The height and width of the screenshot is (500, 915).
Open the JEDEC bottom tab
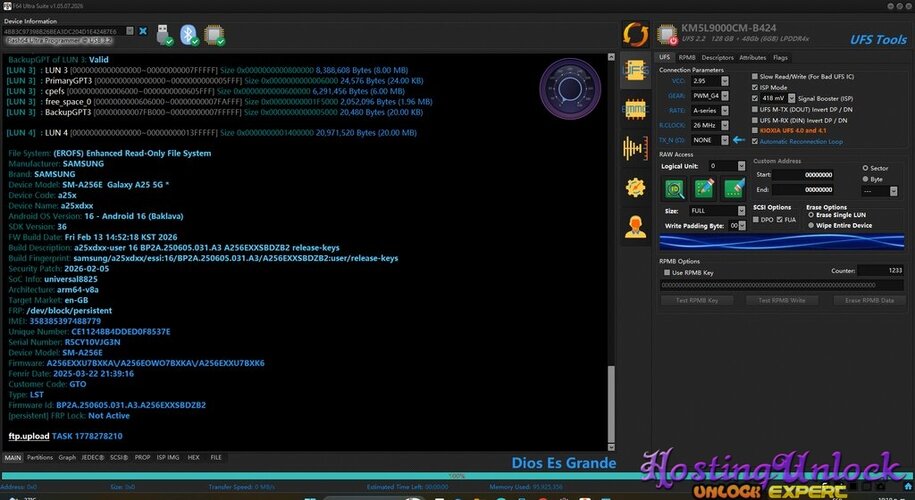click(93, 457)
